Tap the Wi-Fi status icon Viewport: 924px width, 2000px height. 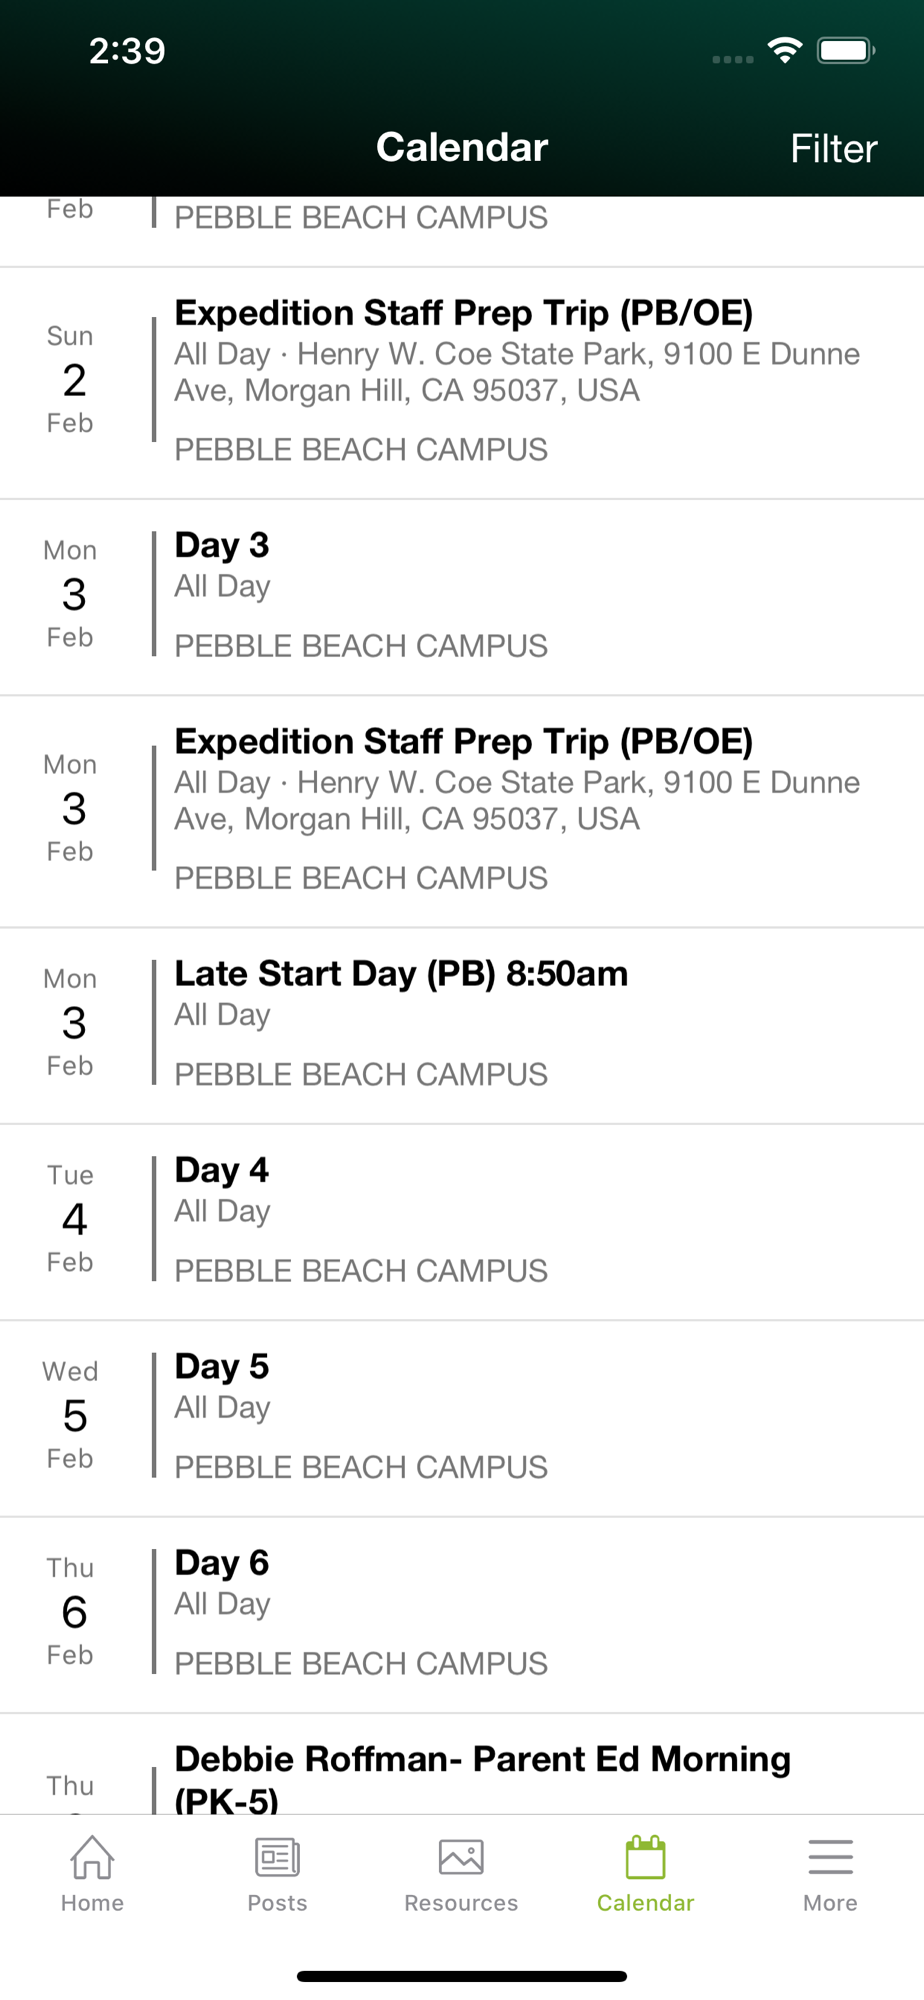point(785,50)
